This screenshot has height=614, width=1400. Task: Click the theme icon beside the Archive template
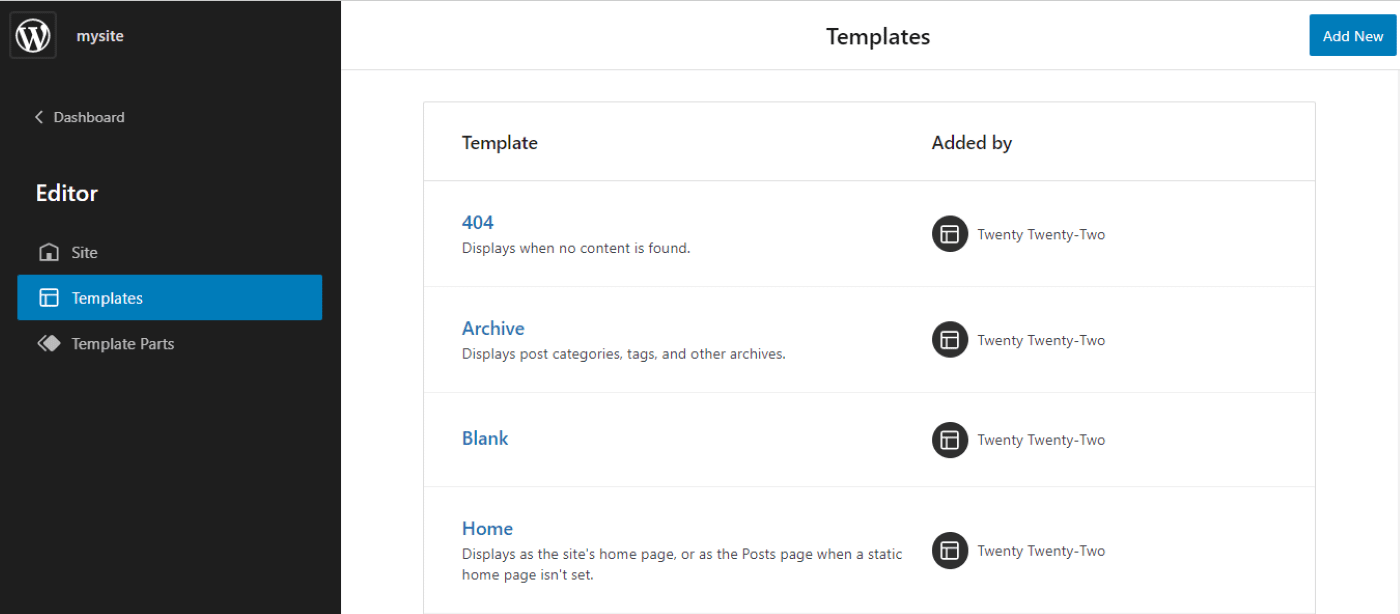coord(949,339)
